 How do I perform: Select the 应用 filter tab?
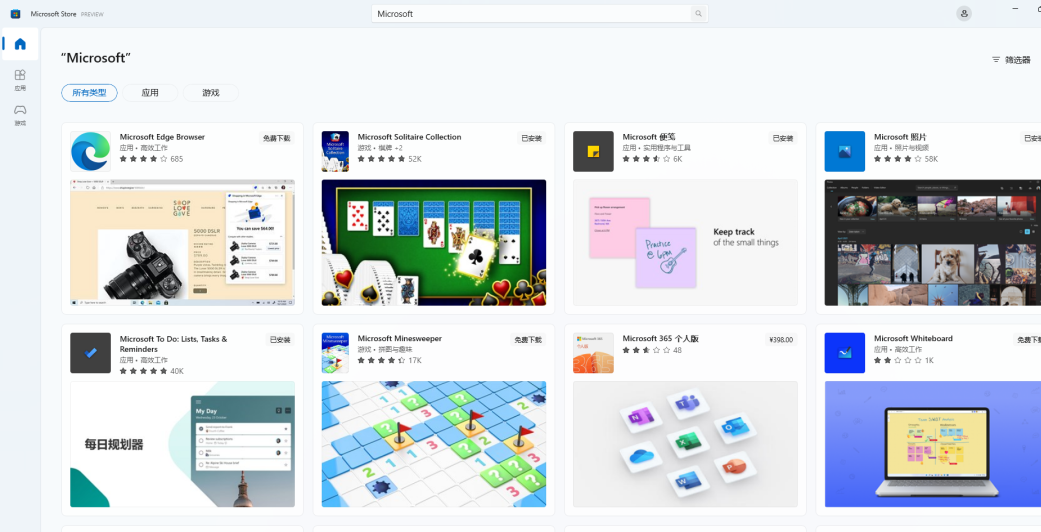tap(150, 93)
